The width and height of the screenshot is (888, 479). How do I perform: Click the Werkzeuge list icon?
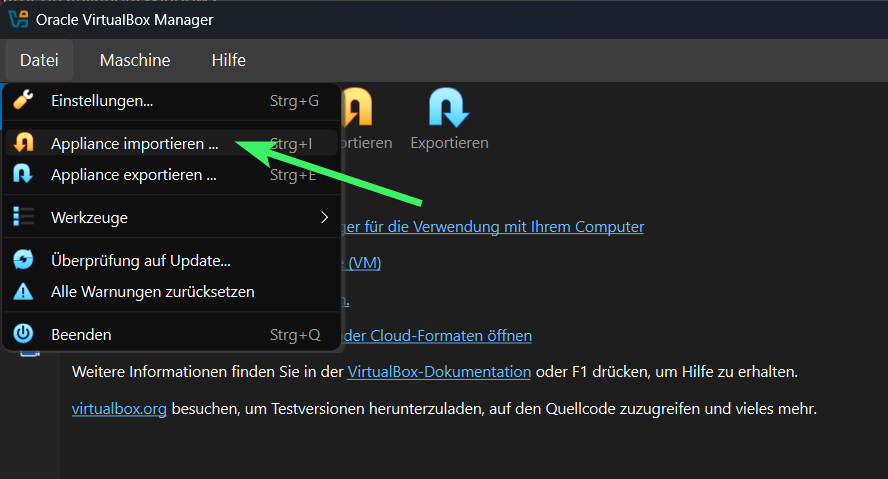pos(23,217)
